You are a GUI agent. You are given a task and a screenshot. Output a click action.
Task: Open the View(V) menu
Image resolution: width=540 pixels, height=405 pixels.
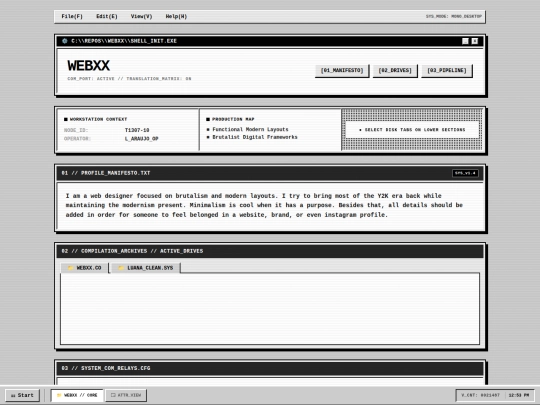tap(142, 17)
